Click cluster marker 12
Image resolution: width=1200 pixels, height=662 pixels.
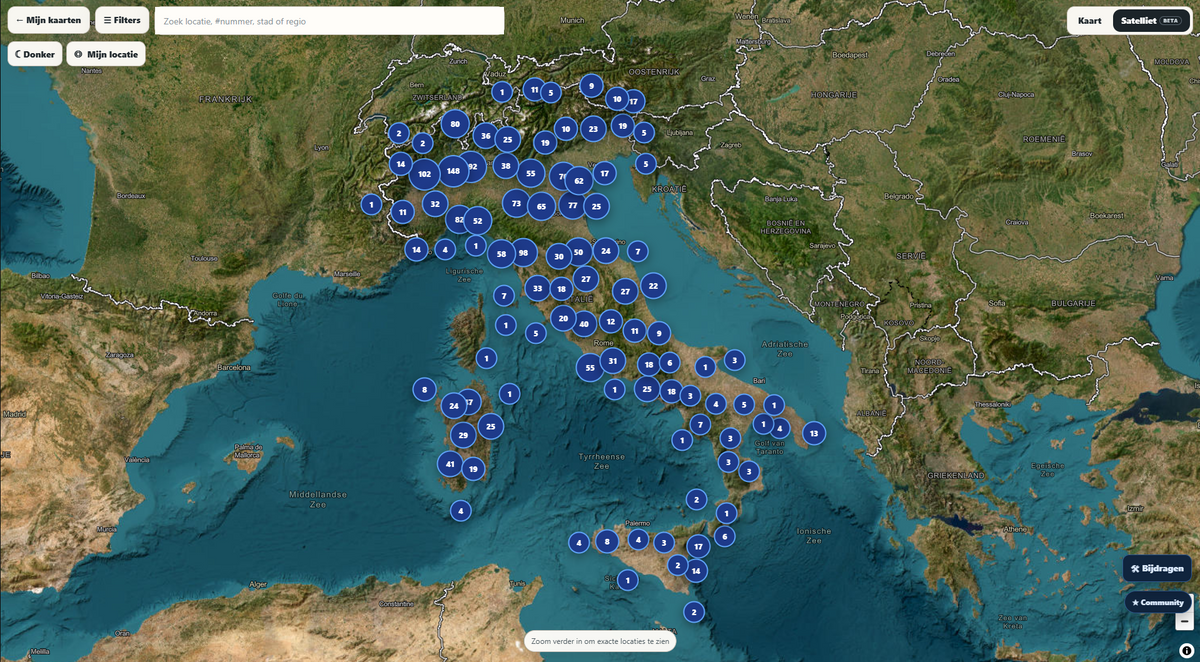point(610,322)
